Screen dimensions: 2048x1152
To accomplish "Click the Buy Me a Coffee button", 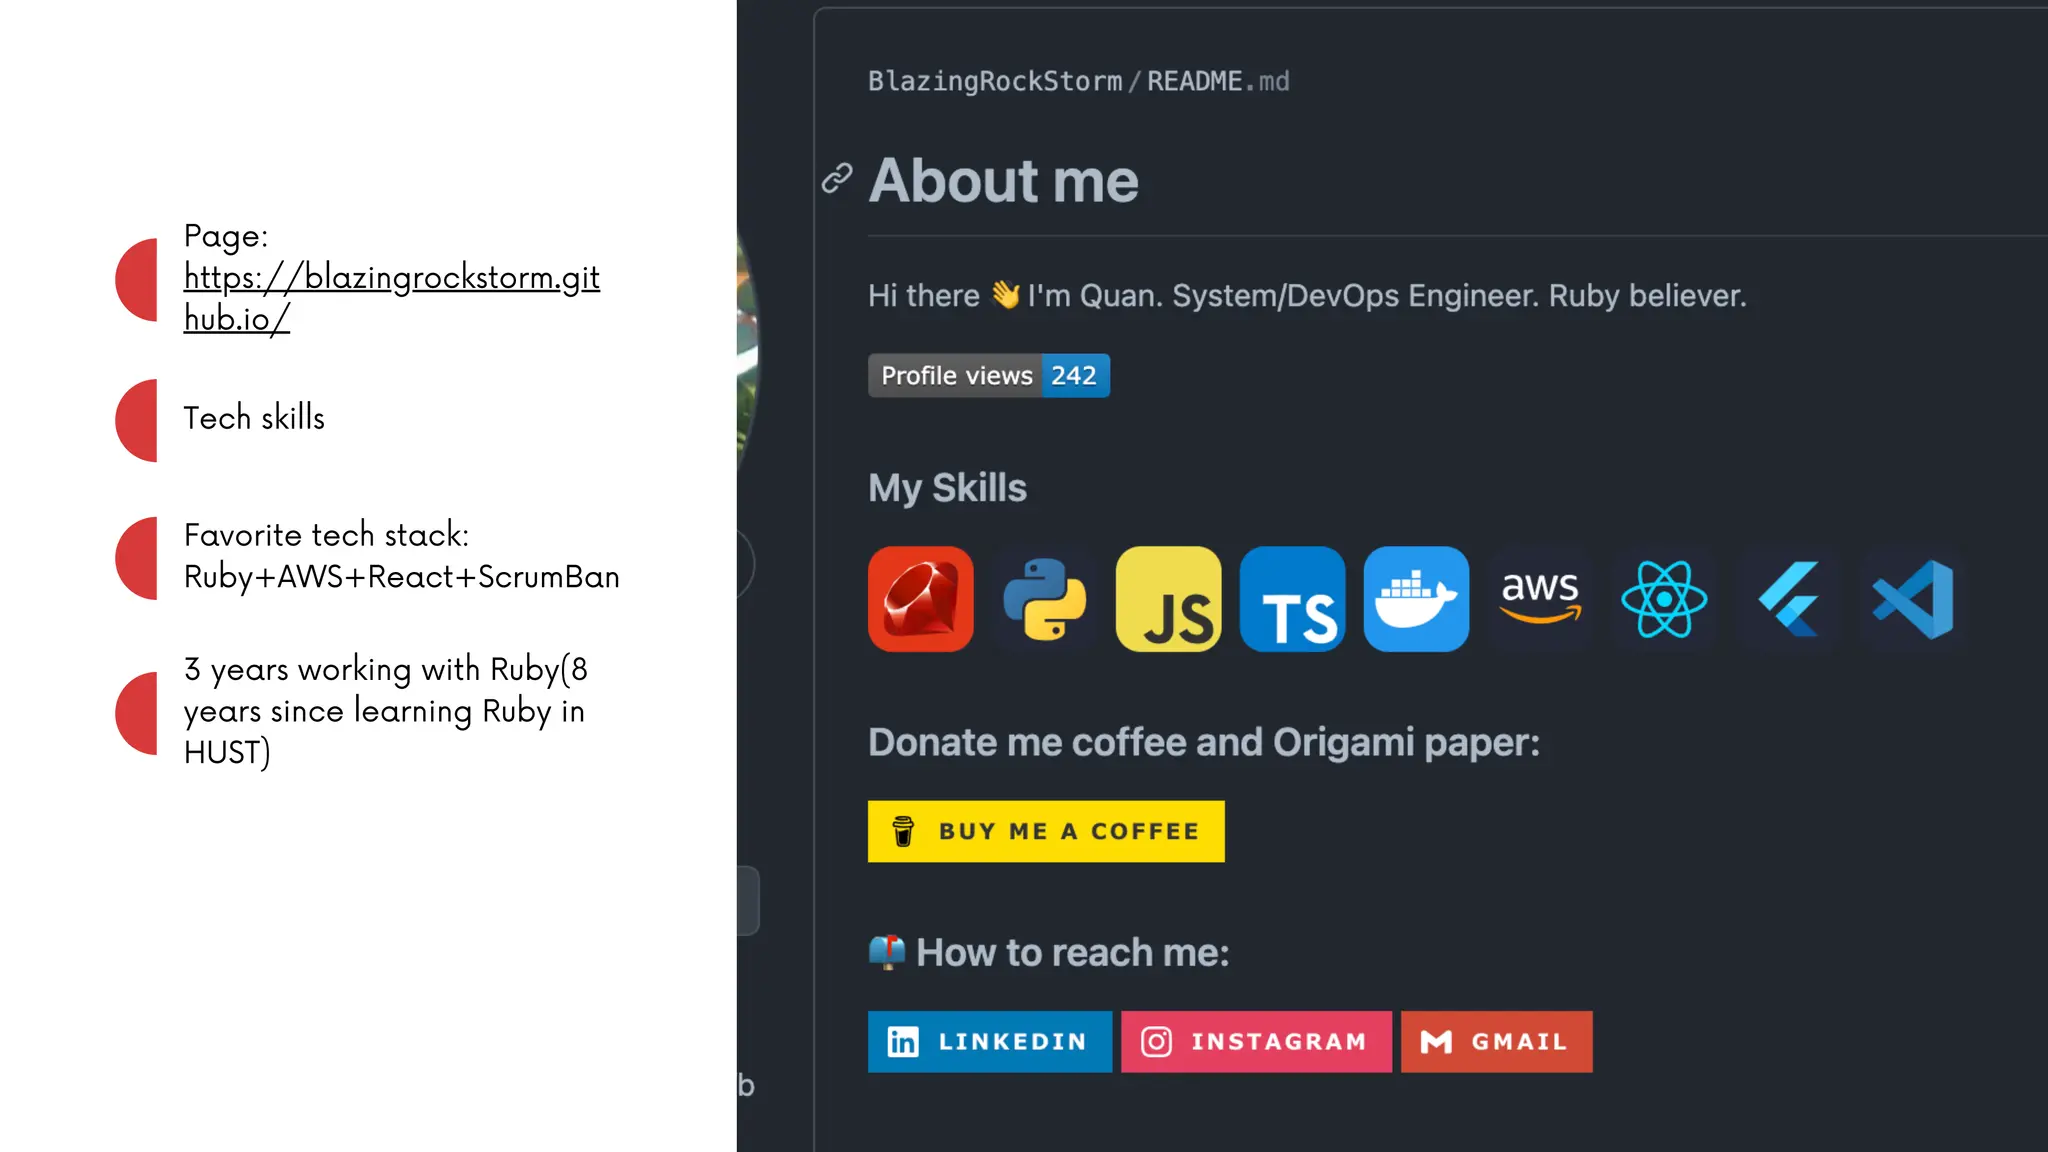I will (1046, 831).
